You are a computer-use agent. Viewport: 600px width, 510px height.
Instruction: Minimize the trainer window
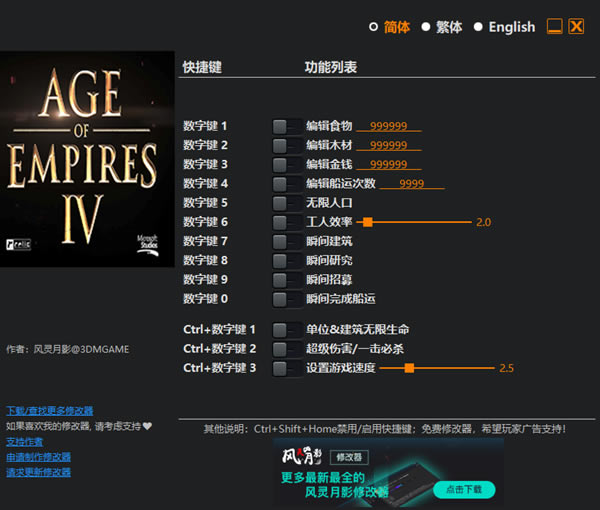[x=554, y=27]
